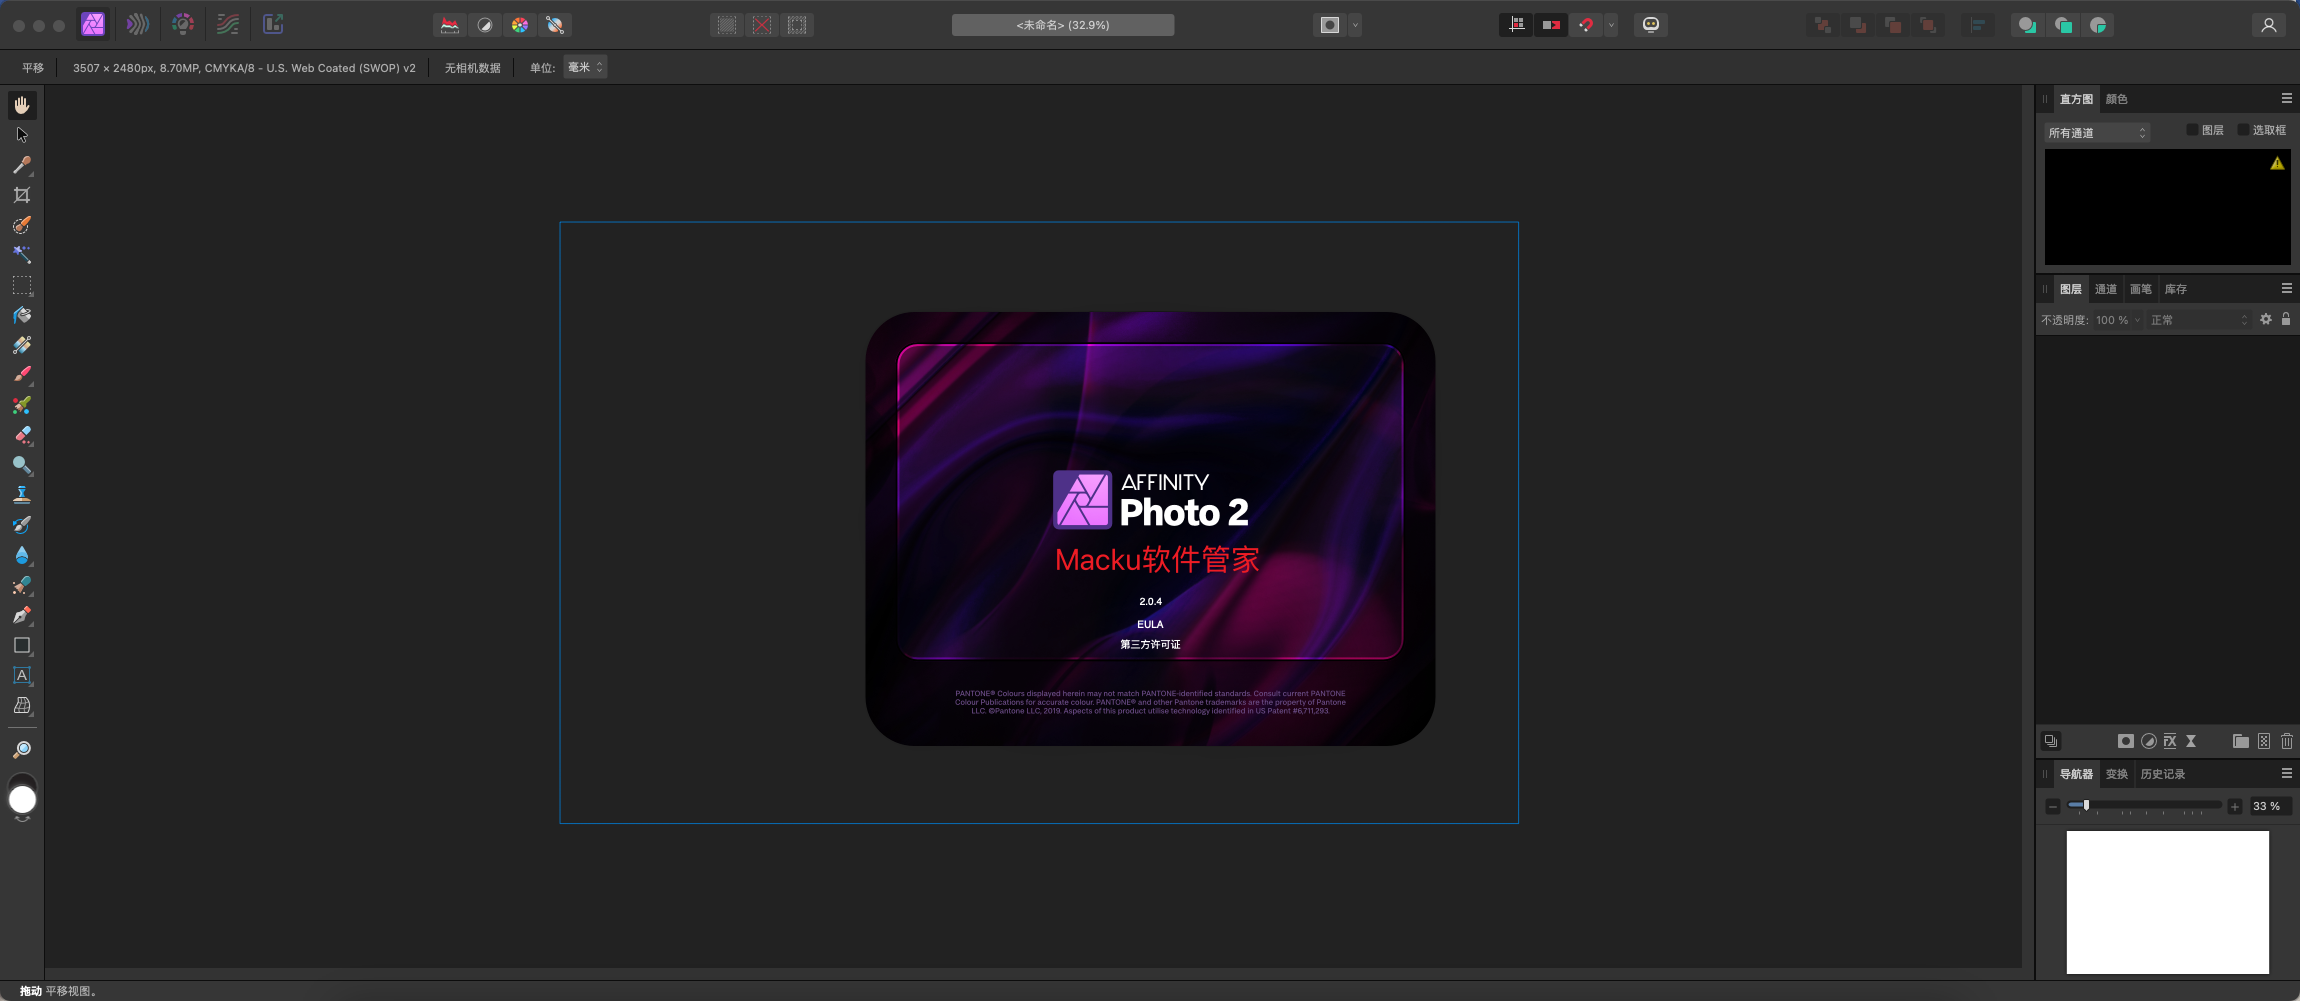Click the layer FX effects icon
The image size is (2300, 1001).
click(2170, 741)
